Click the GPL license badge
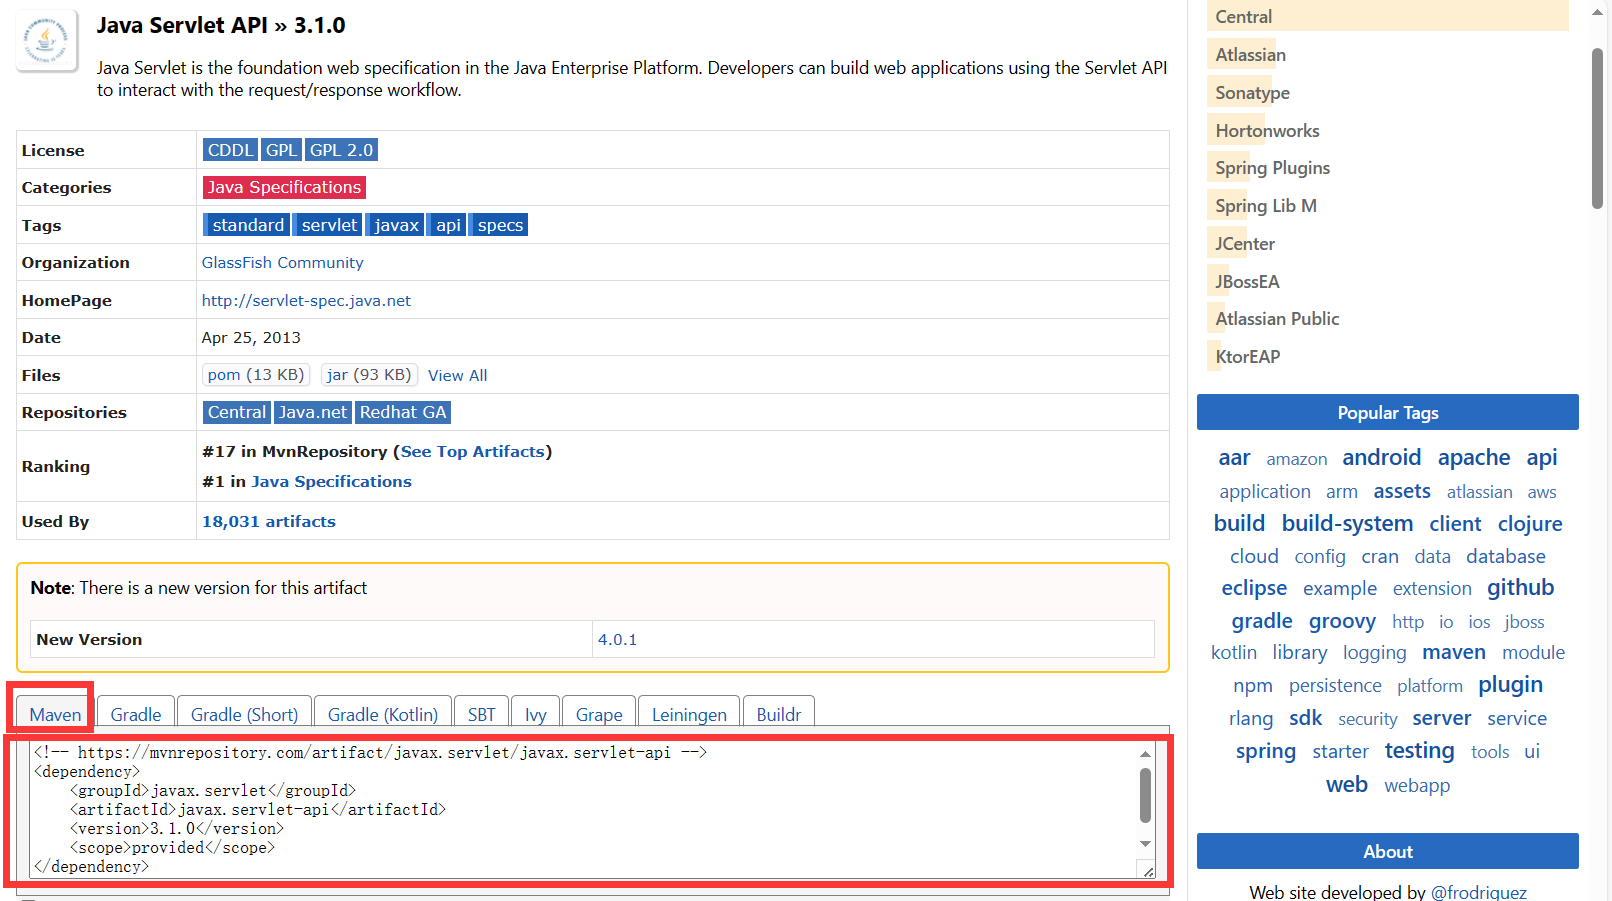 coord(281,150)
